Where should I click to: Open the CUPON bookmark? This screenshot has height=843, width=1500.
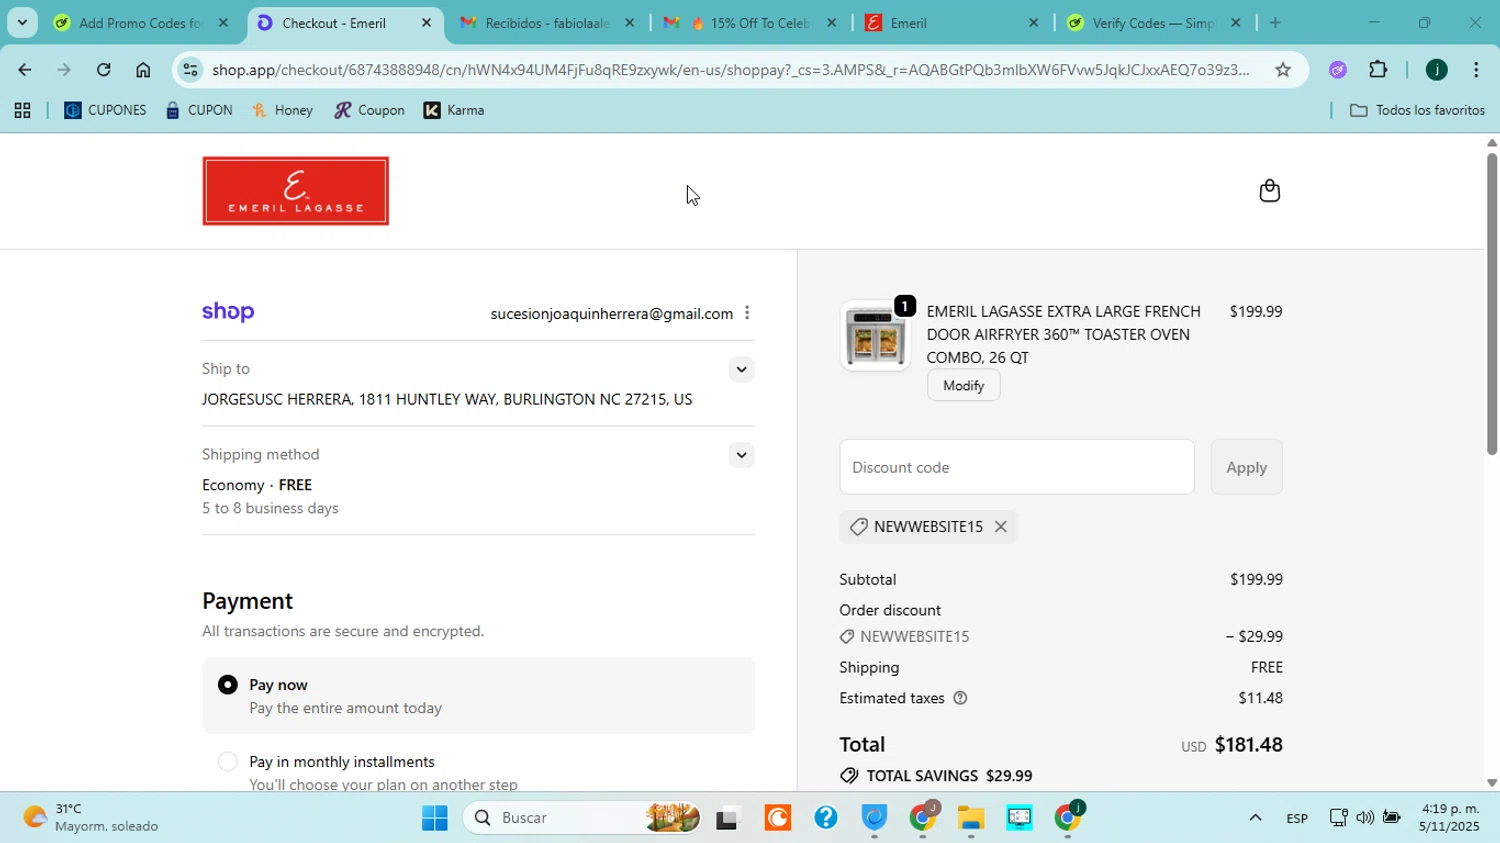199,111
